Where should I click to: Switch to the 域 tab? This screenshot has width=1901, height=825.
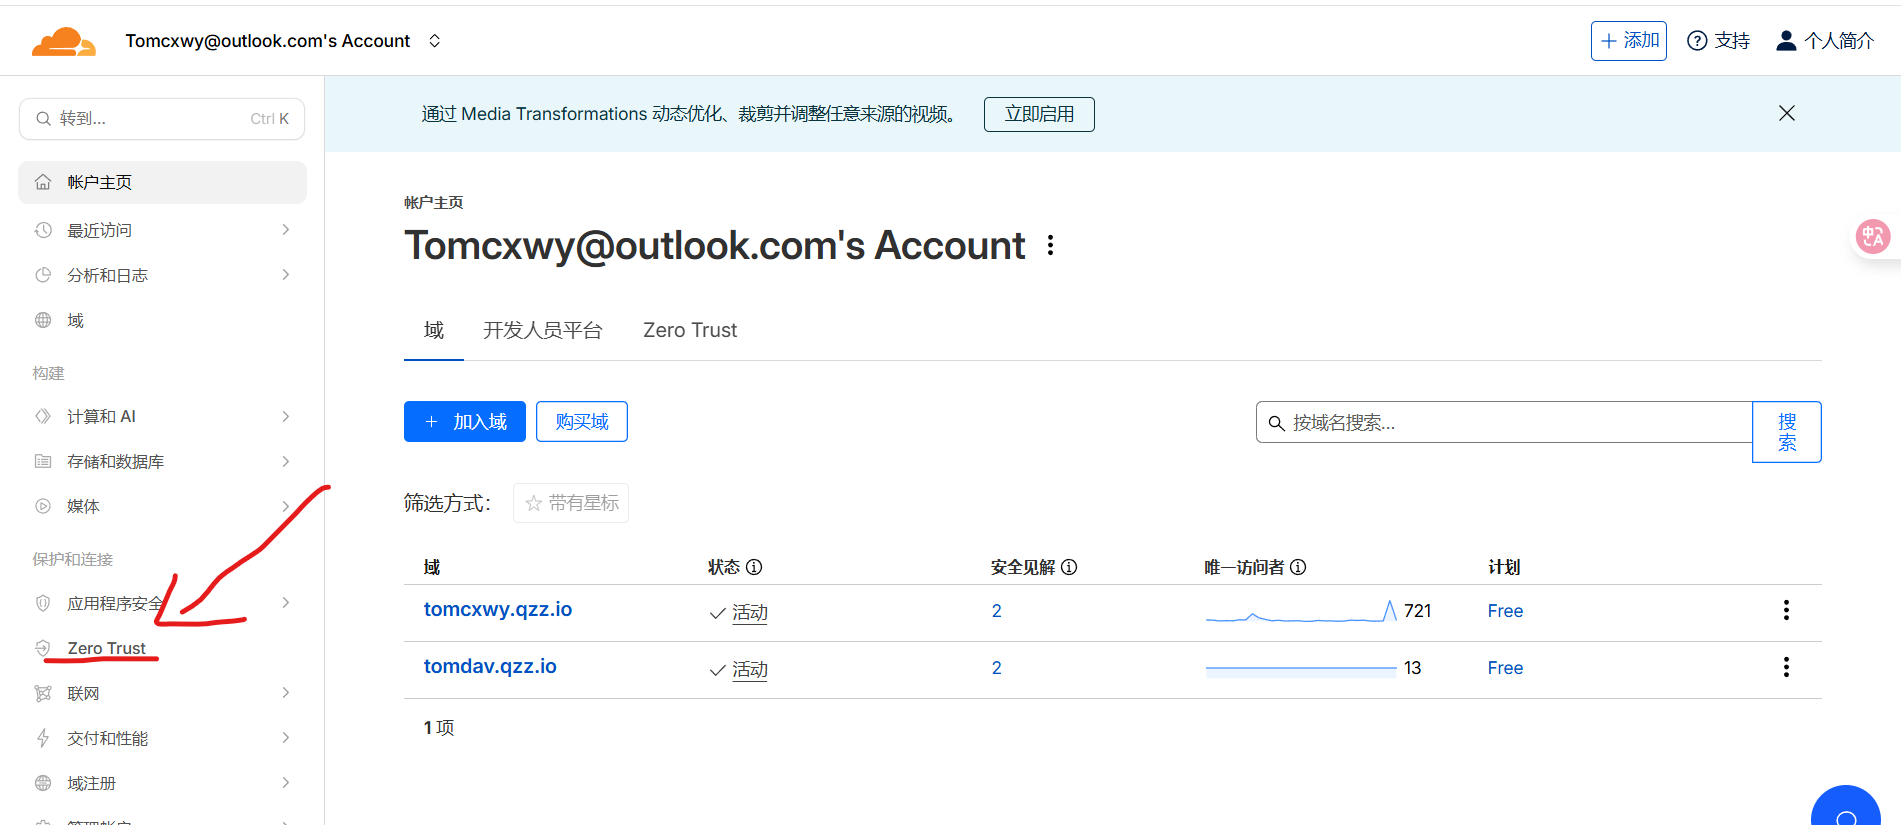433,330
